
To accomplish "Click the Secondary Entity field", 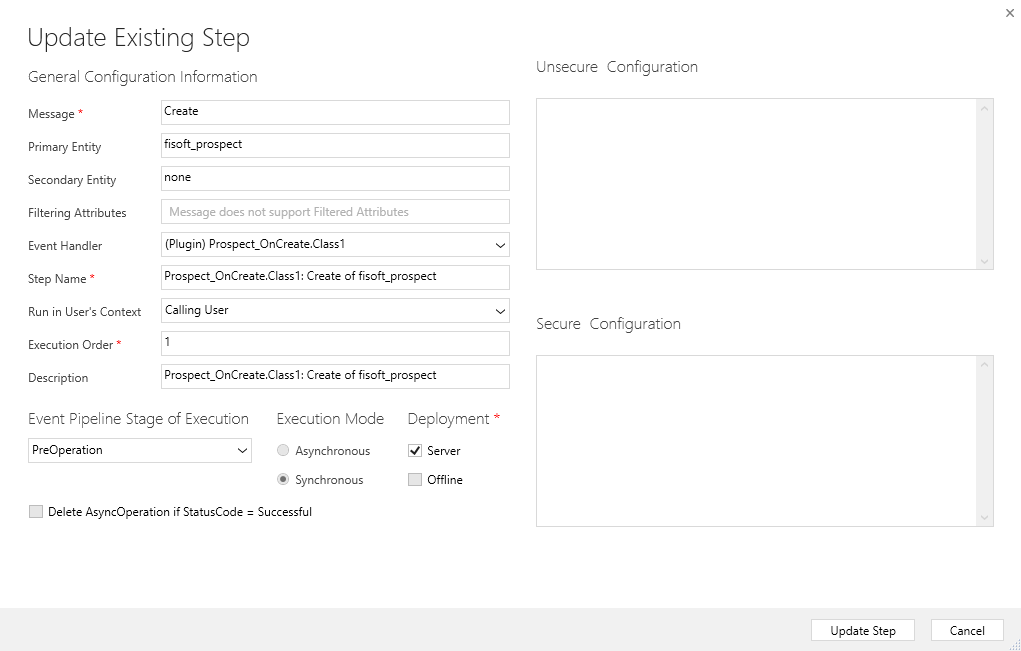I will [335, 178].
